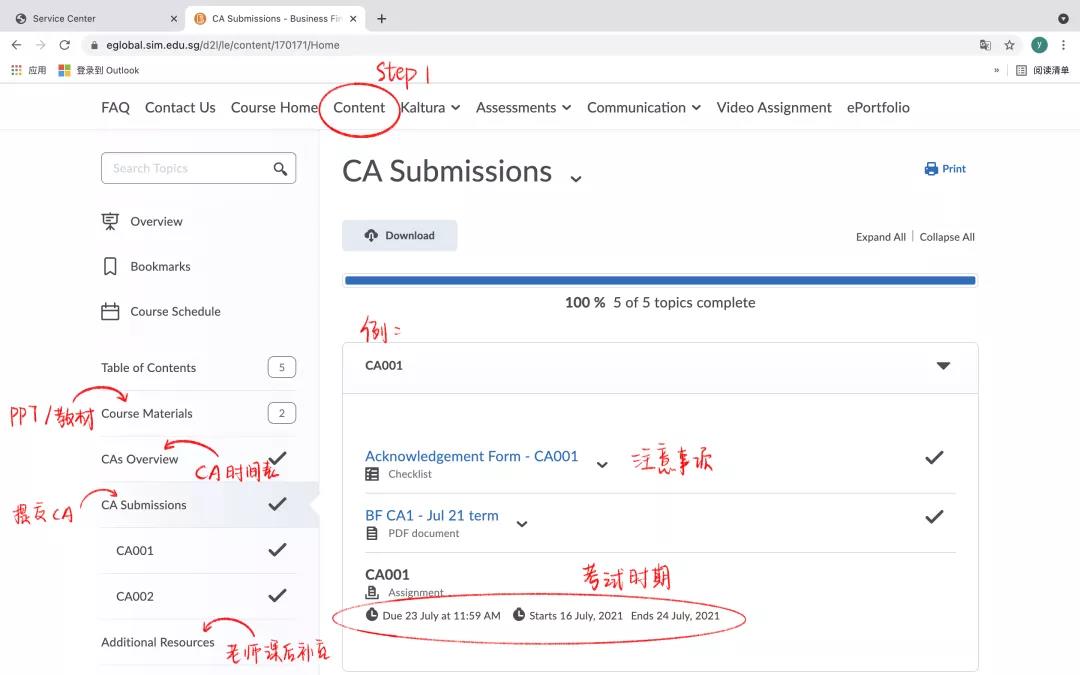This screenshot has height=675, width=1080.
Task: Open Course Schedule calendar item
Action: pyautogui.click(x=175, y=312)
